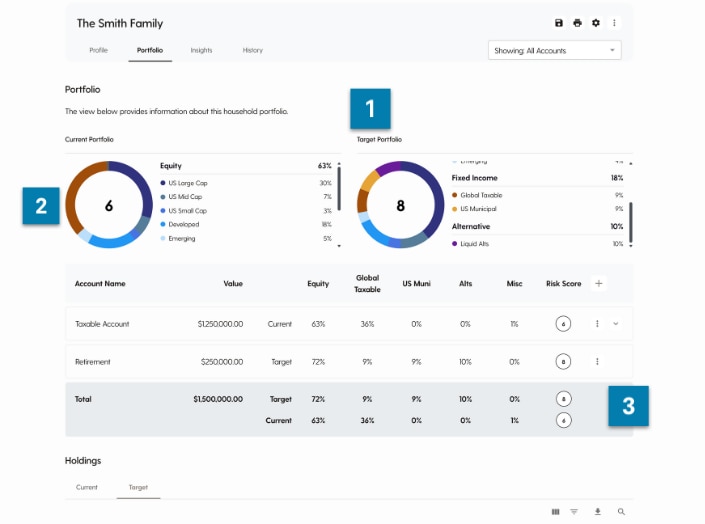Go to the Profile tab
Screen dimensions: 705x524
click(x=98, y=50)
